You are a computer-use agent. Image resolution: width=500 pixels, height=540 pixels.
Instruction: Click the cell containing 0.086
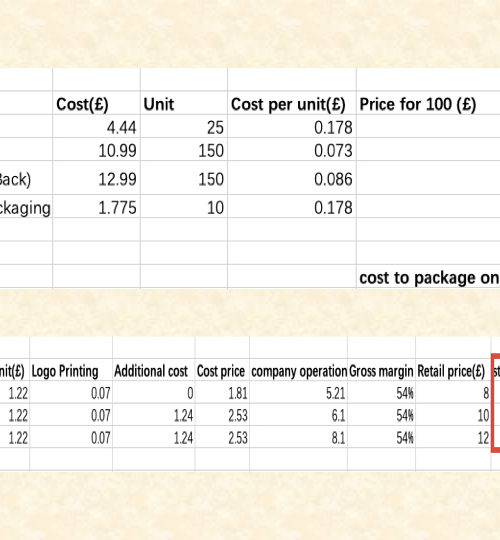292,178
